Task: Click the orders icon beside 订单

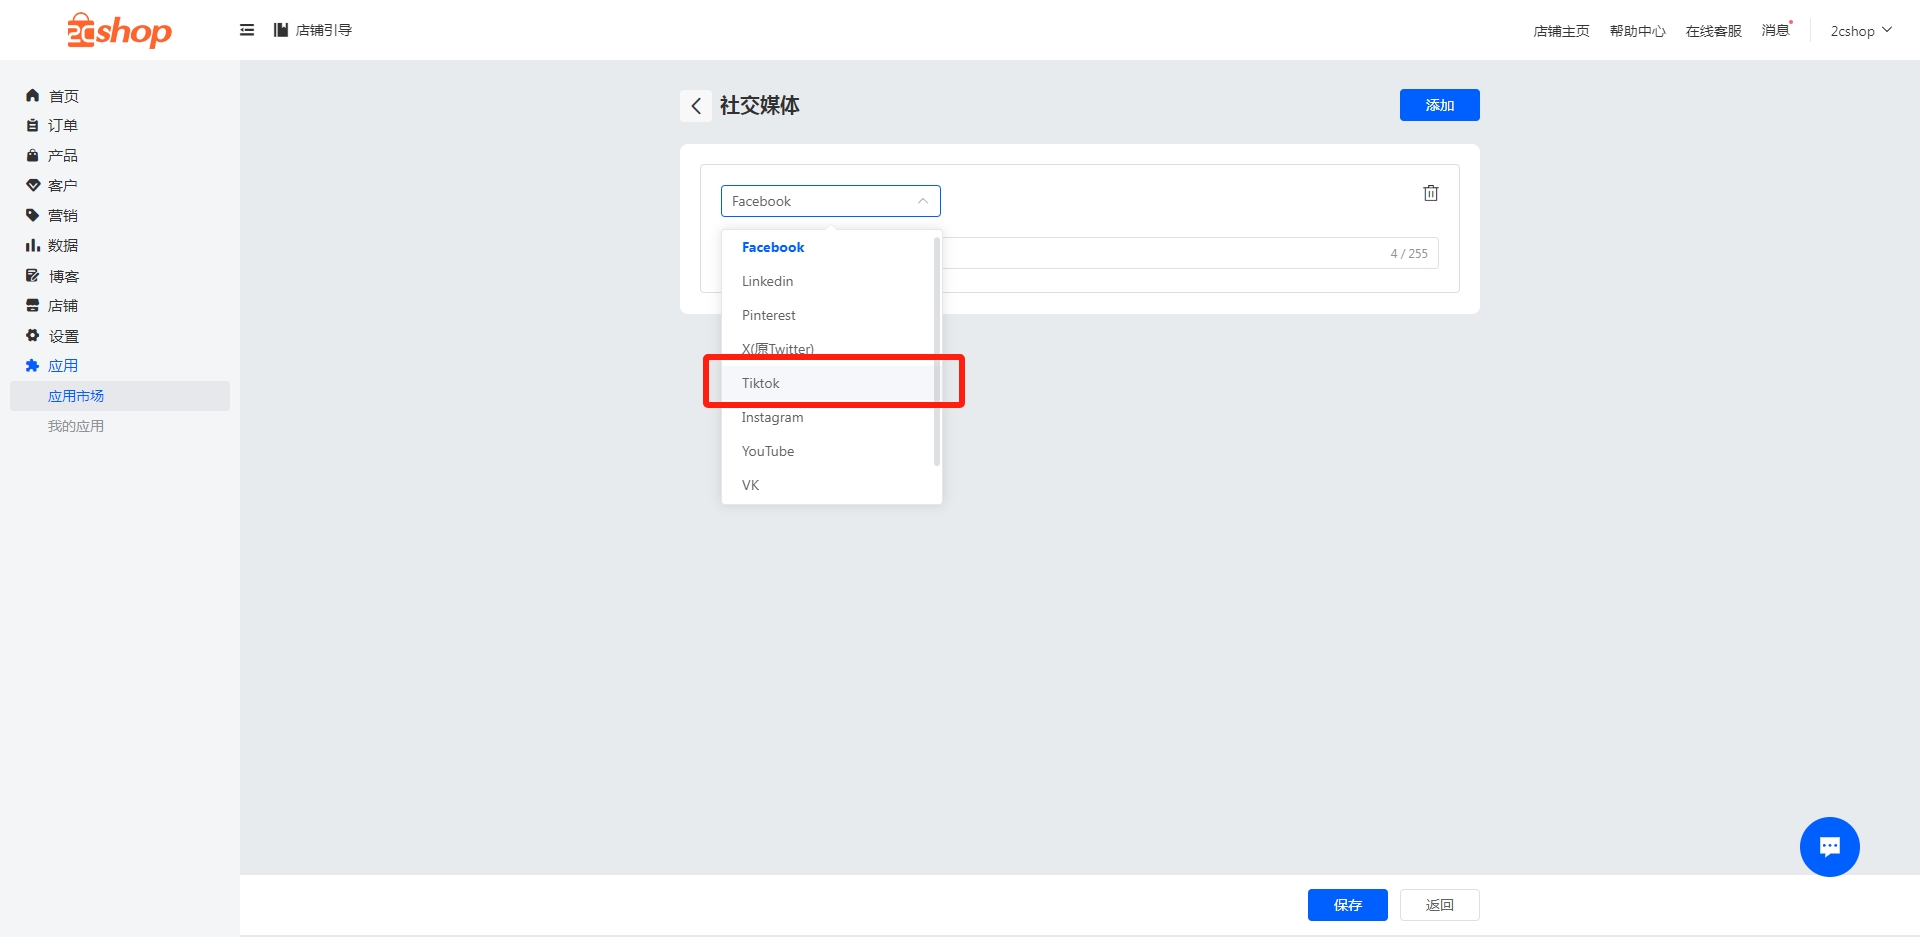Action: [32, 126]
